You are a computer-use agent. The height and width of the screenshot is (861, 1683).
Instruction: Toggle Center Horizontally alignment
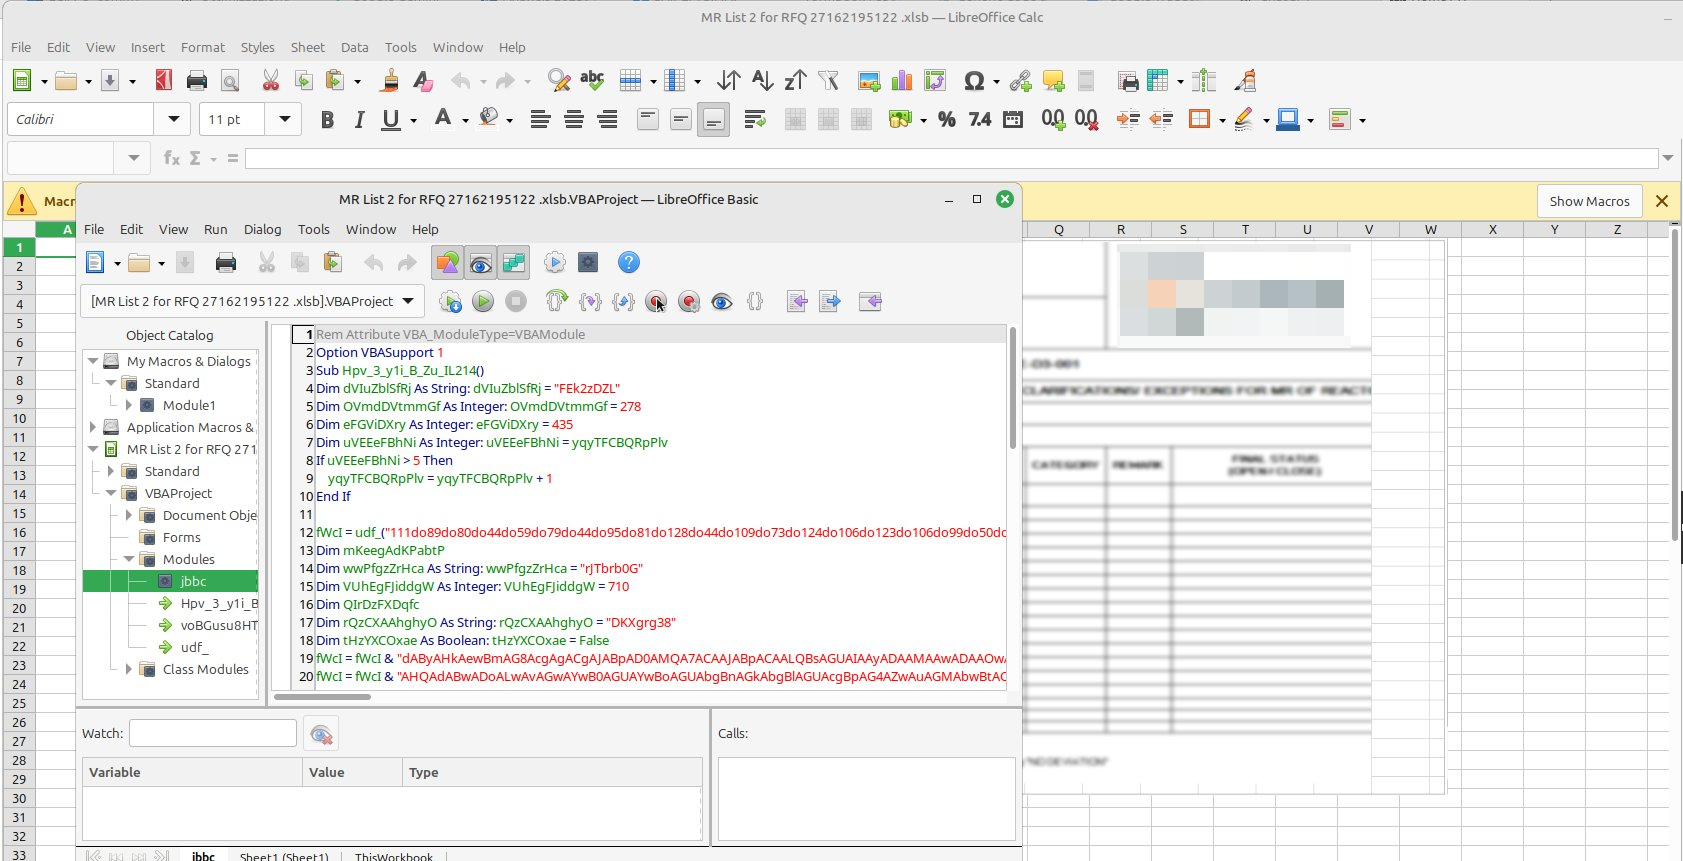click(574, 120)
